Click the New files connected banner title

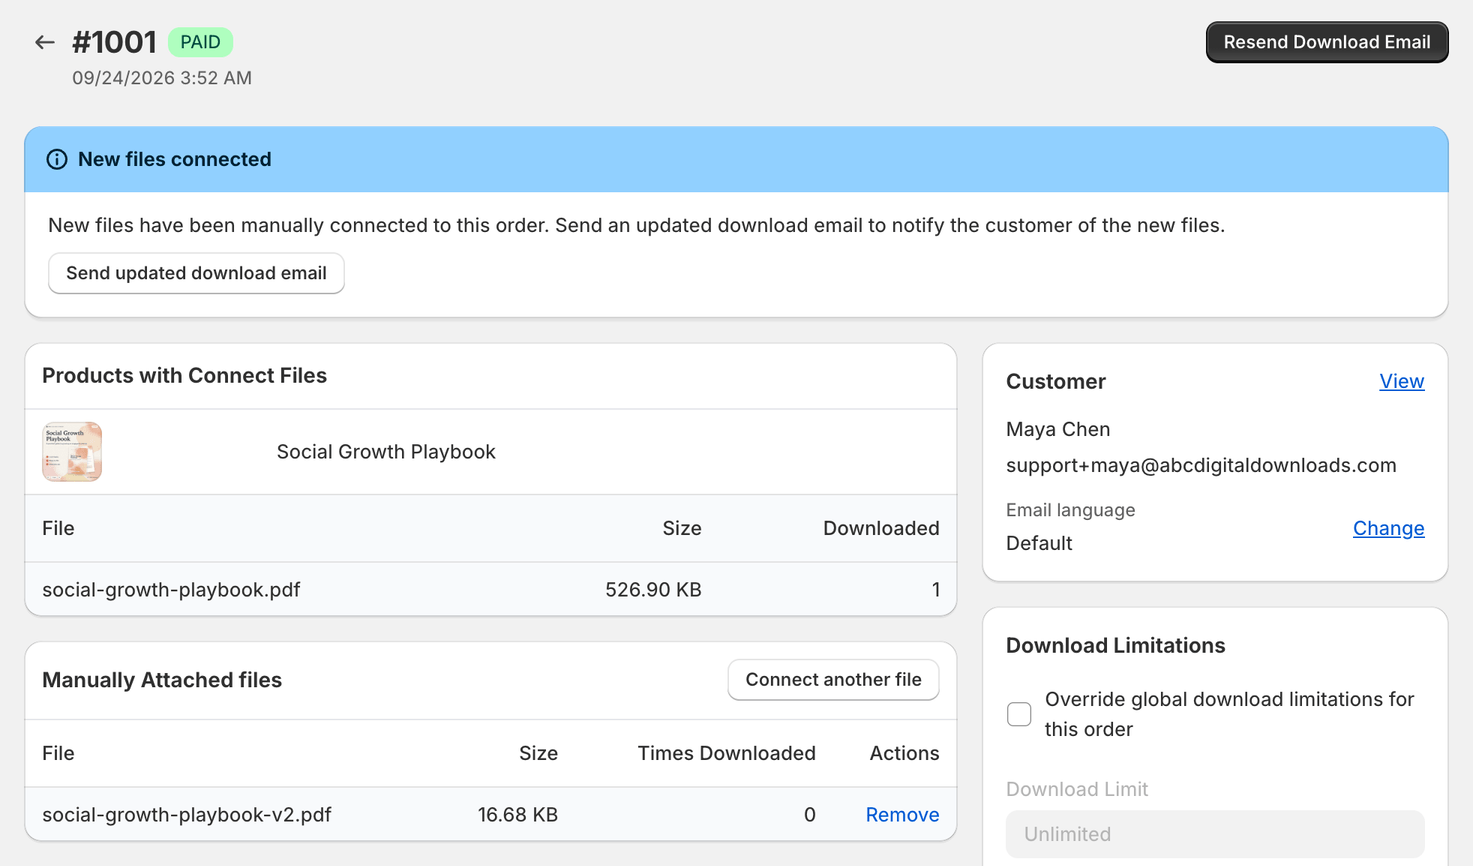(175, 159)
